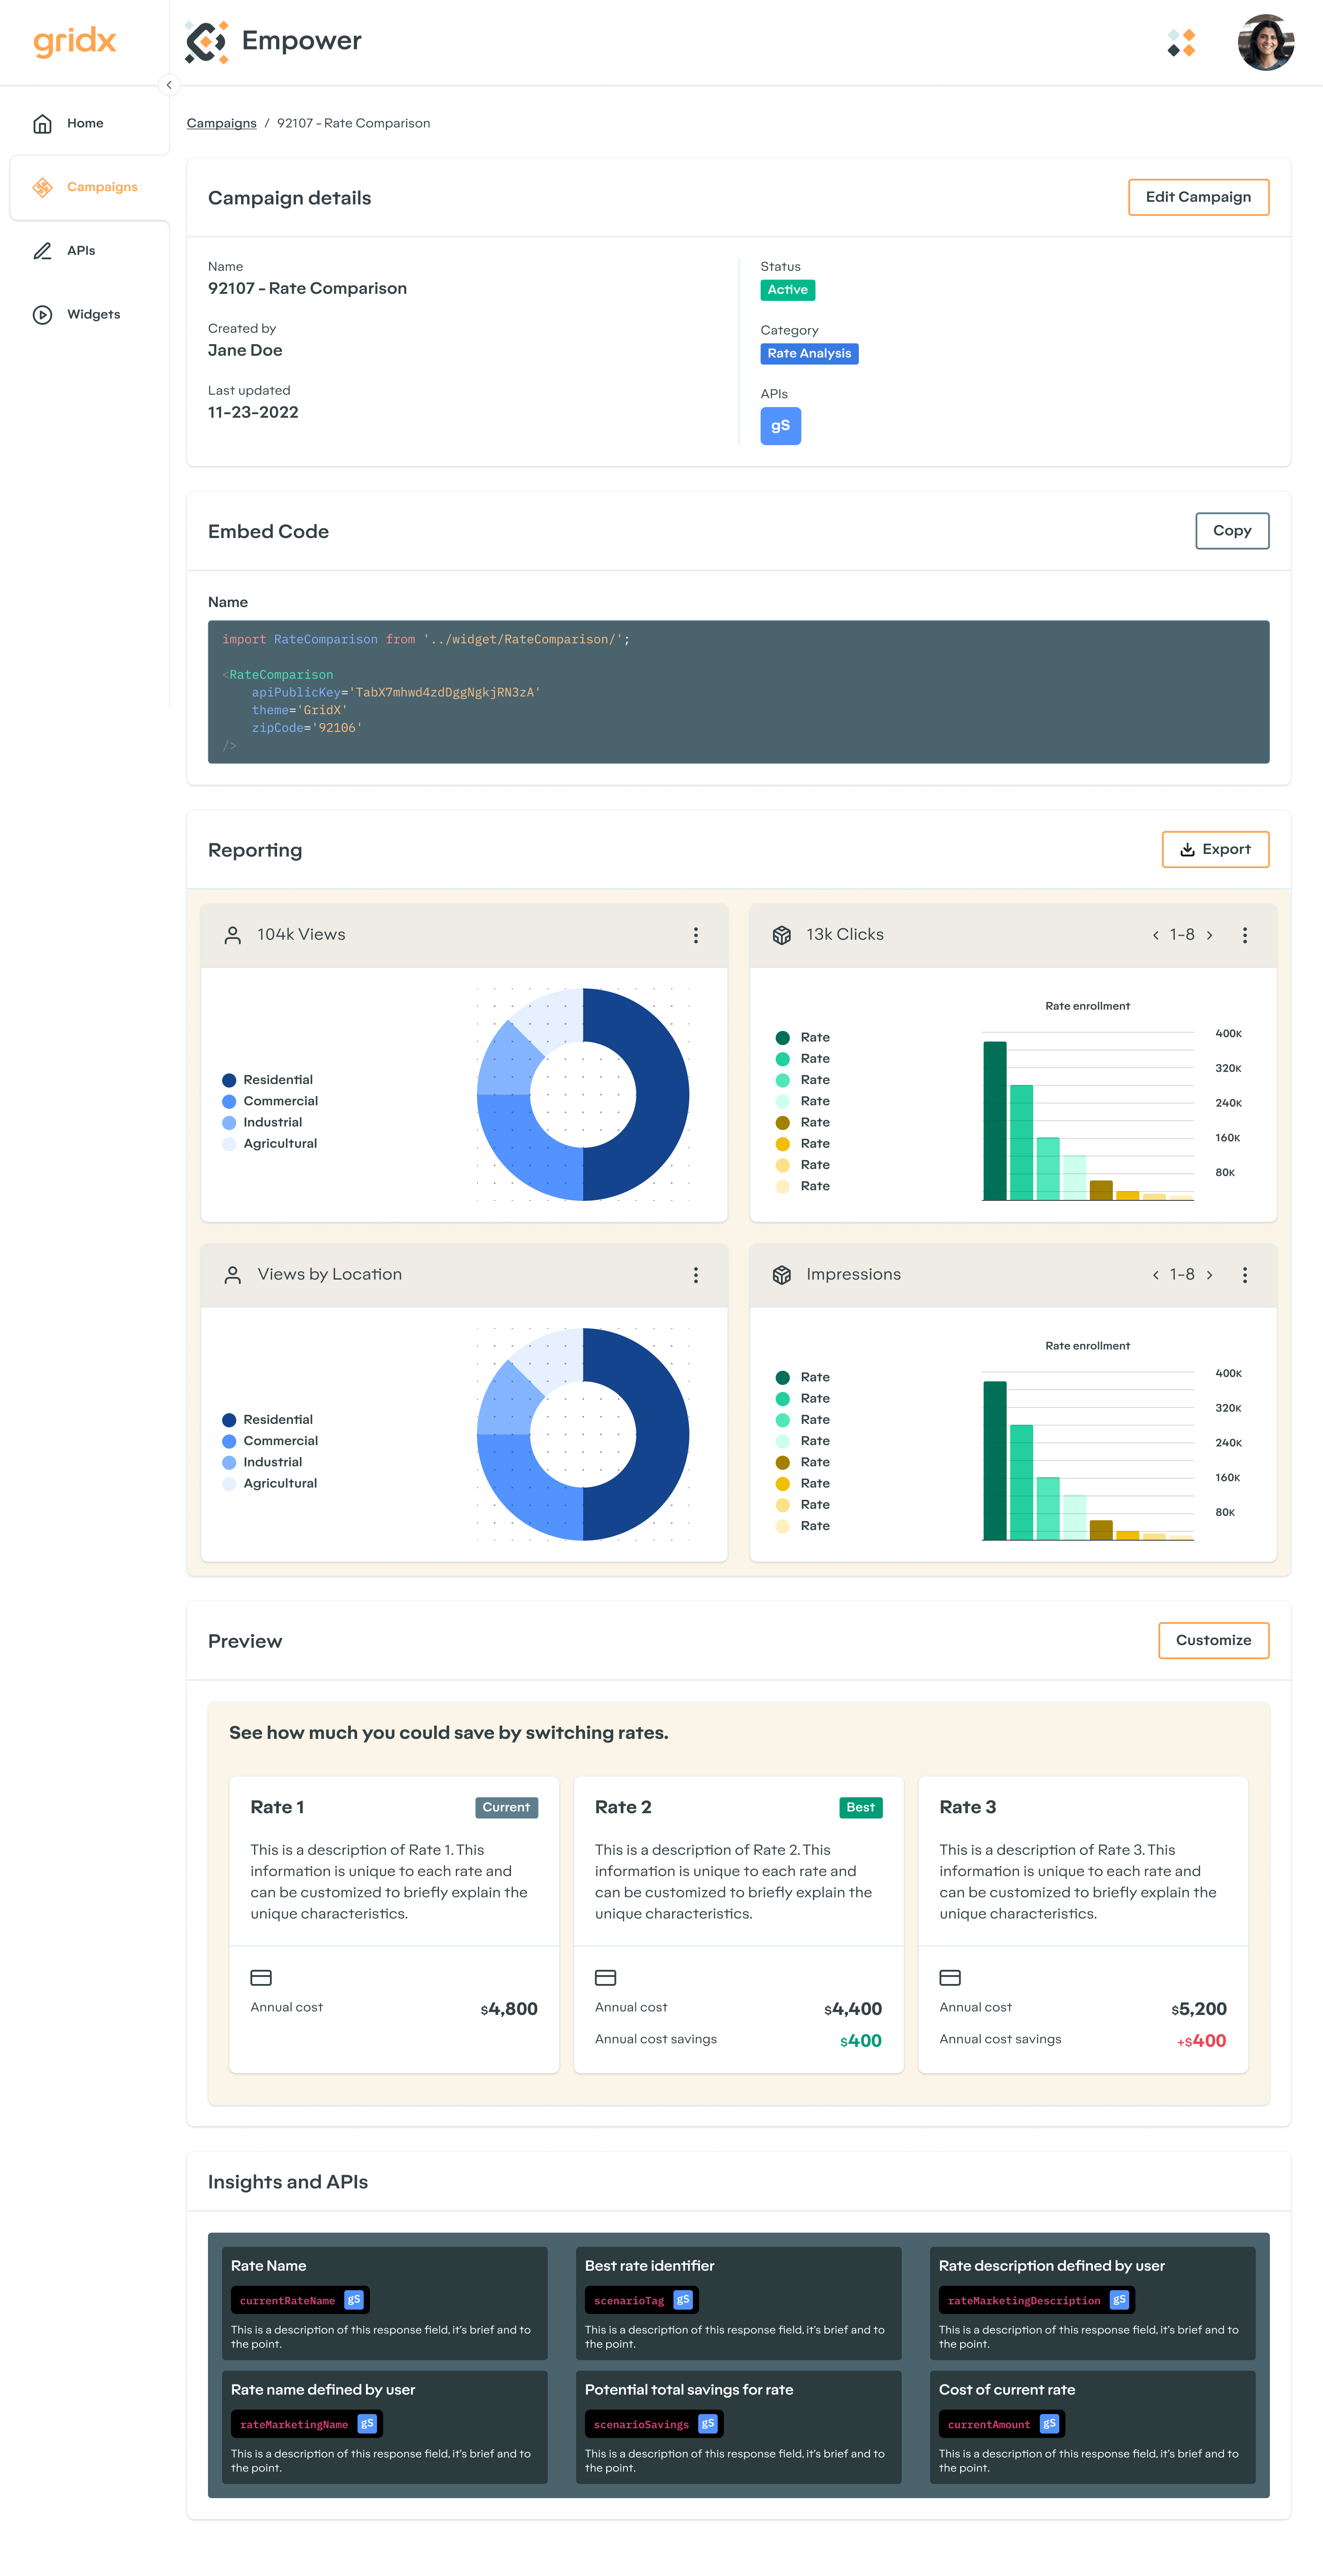Click the $4,400 annual cost value

[852, 2009]
